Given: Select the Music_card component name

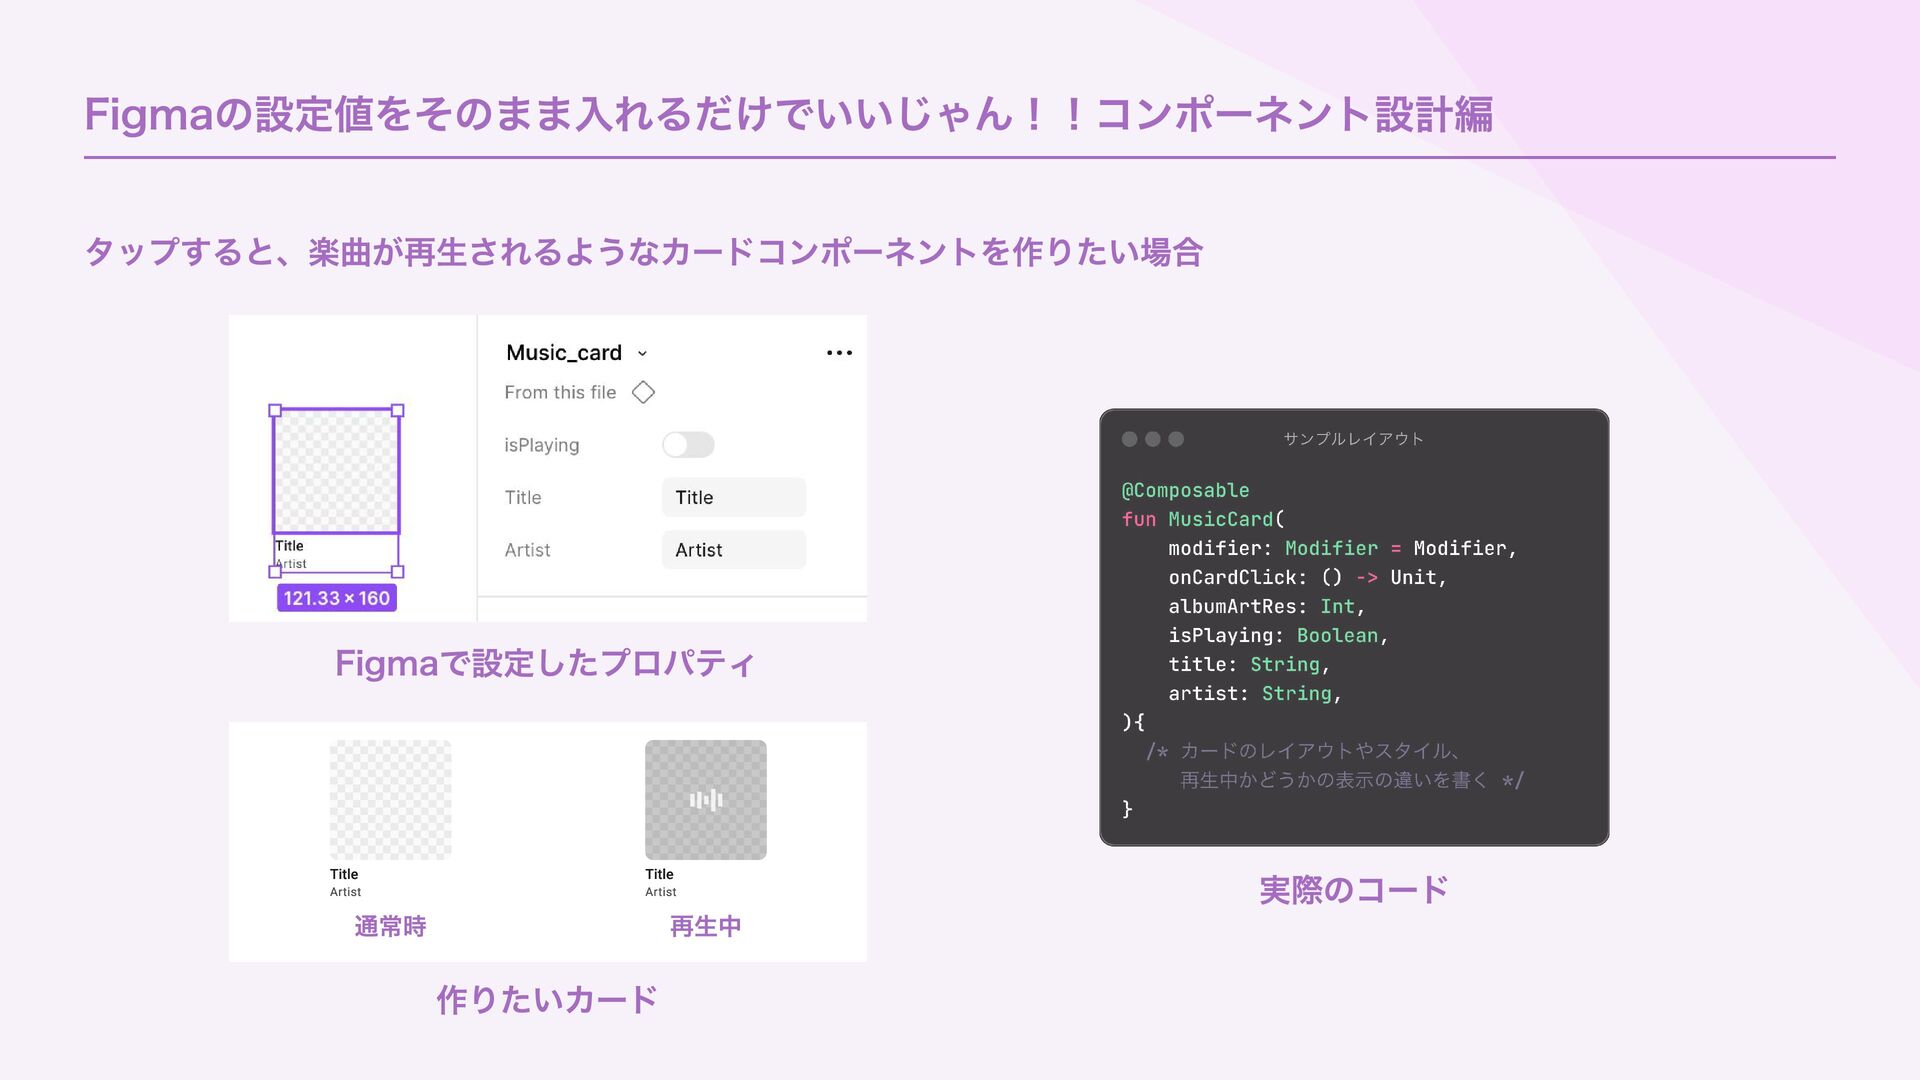Looking at the screenshot, I should (x=564, y=353).
